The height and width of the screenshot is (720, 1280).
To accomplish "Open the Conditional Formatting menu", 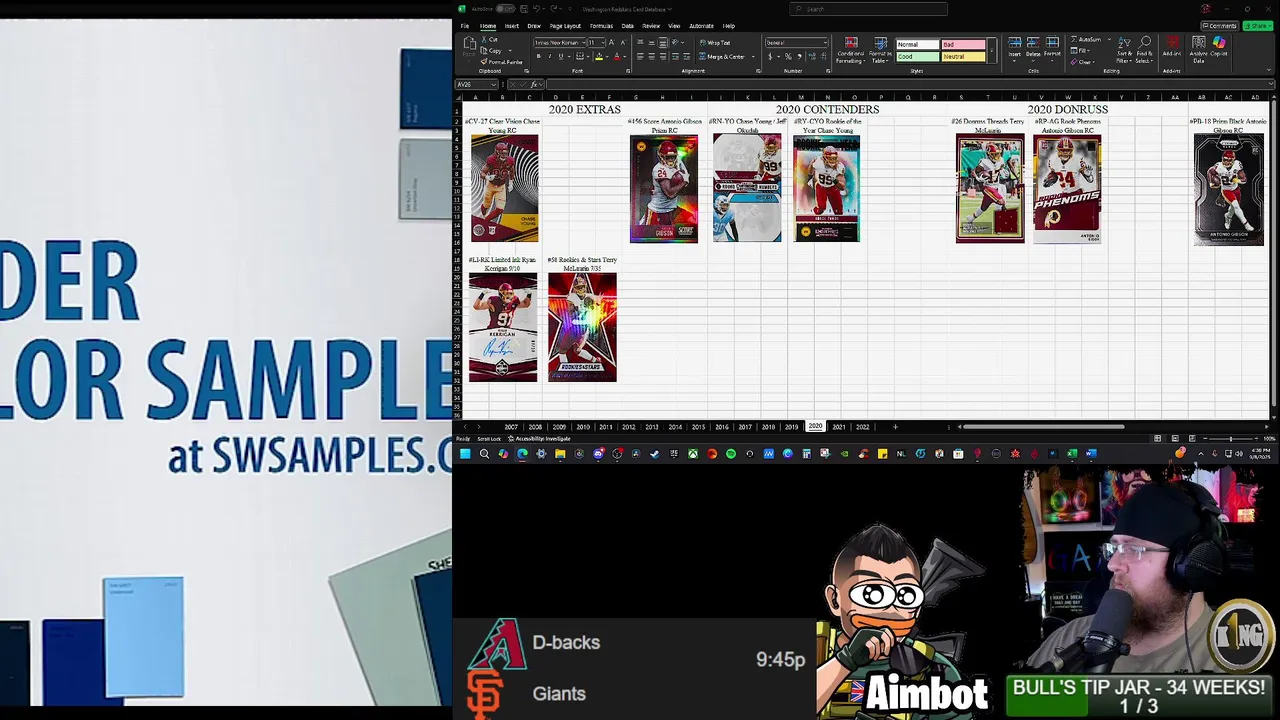I will [850, 51].
